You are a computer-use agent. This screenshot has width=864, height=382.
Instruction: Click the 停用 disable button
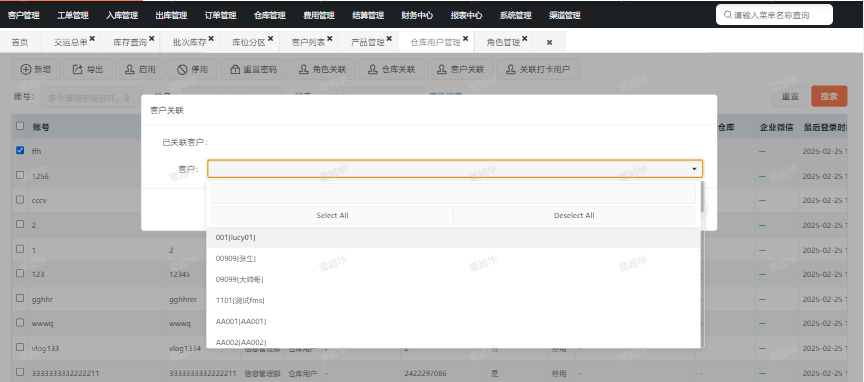coord(192,69)
